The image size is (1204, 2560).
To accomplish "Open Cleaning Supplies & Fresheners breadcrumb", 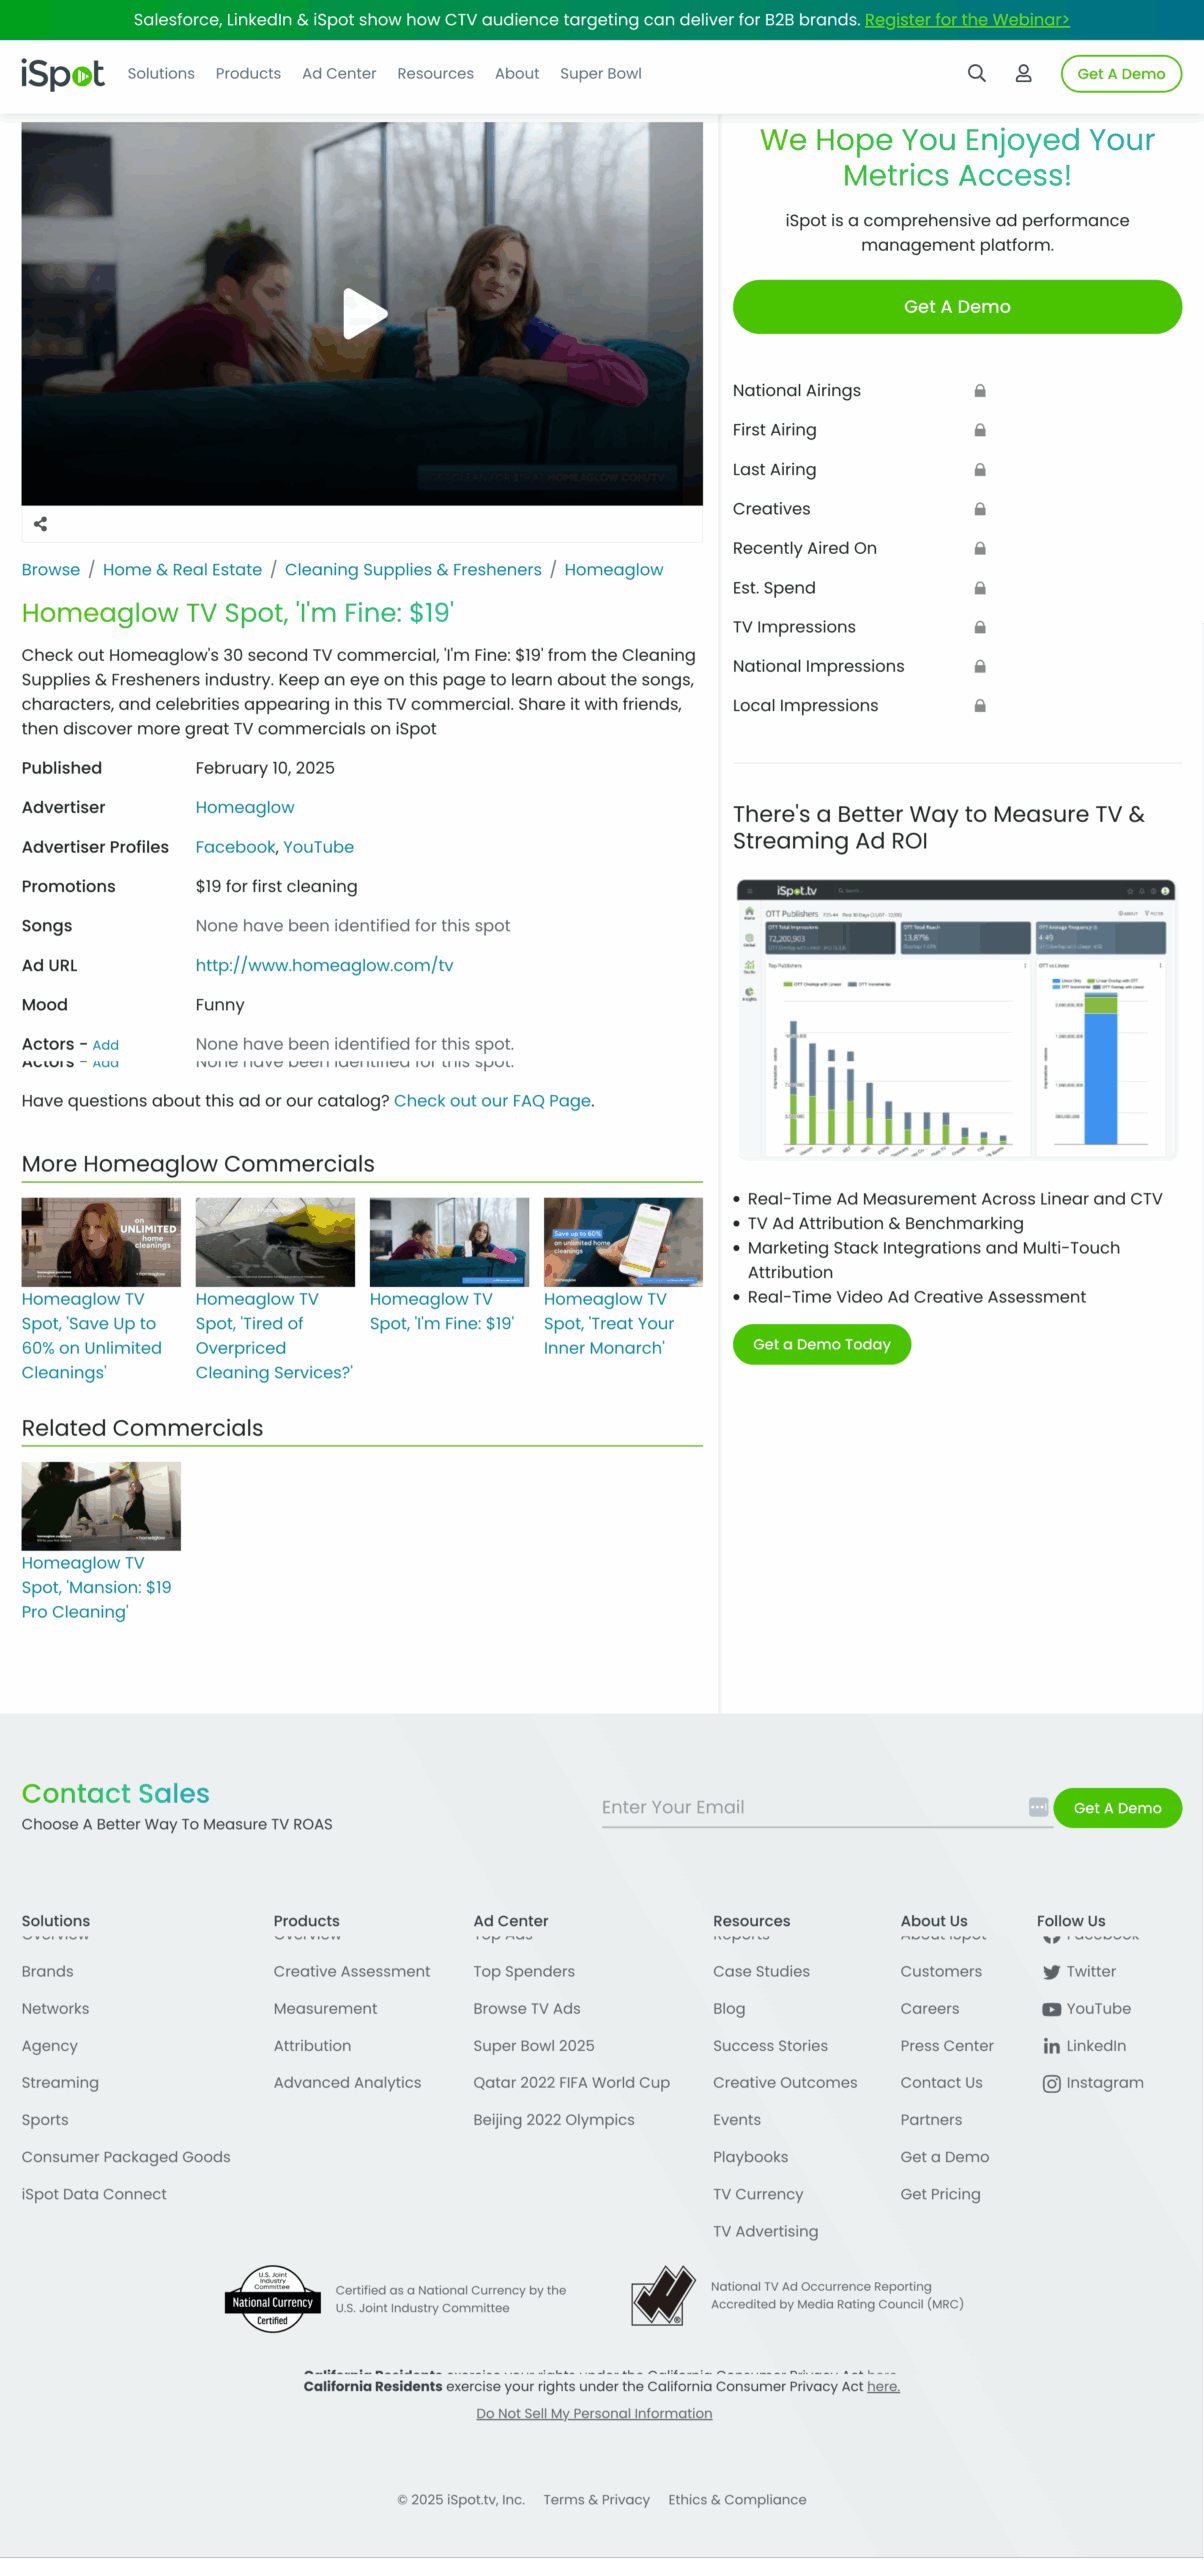I will [x=413, y=570].
